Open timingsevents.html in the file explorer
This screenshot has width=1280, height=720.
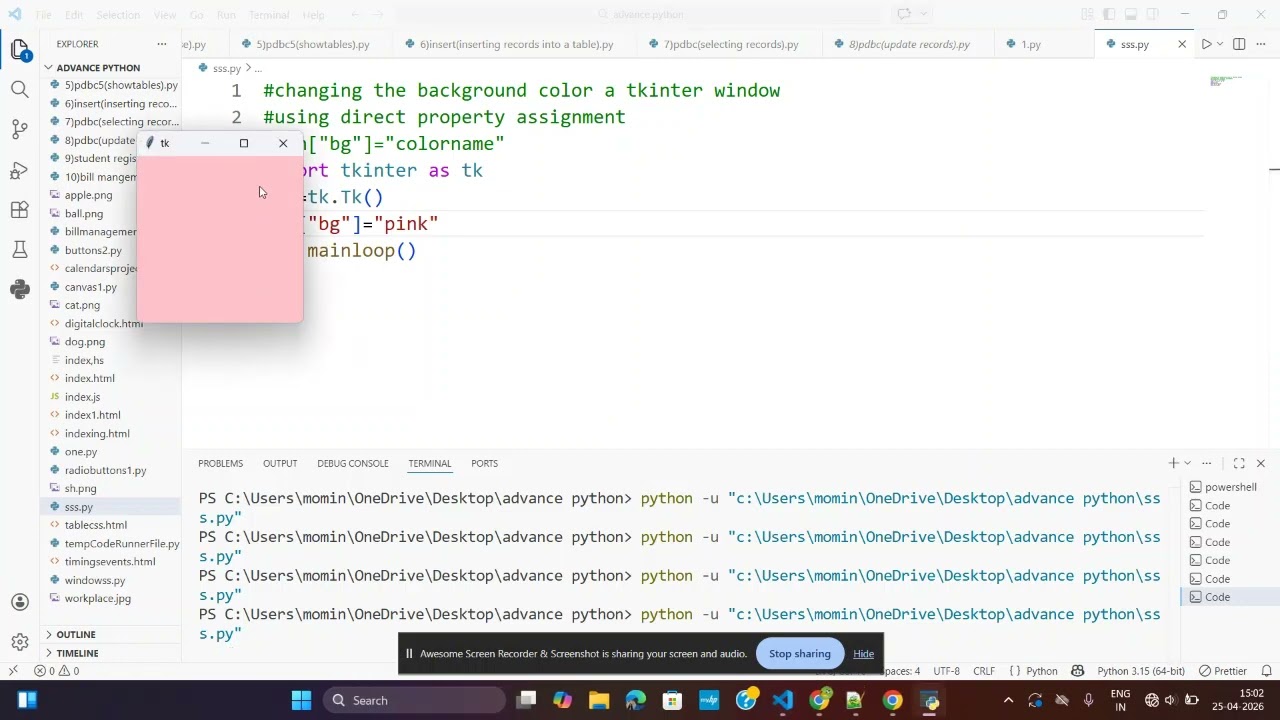[110, 562]
